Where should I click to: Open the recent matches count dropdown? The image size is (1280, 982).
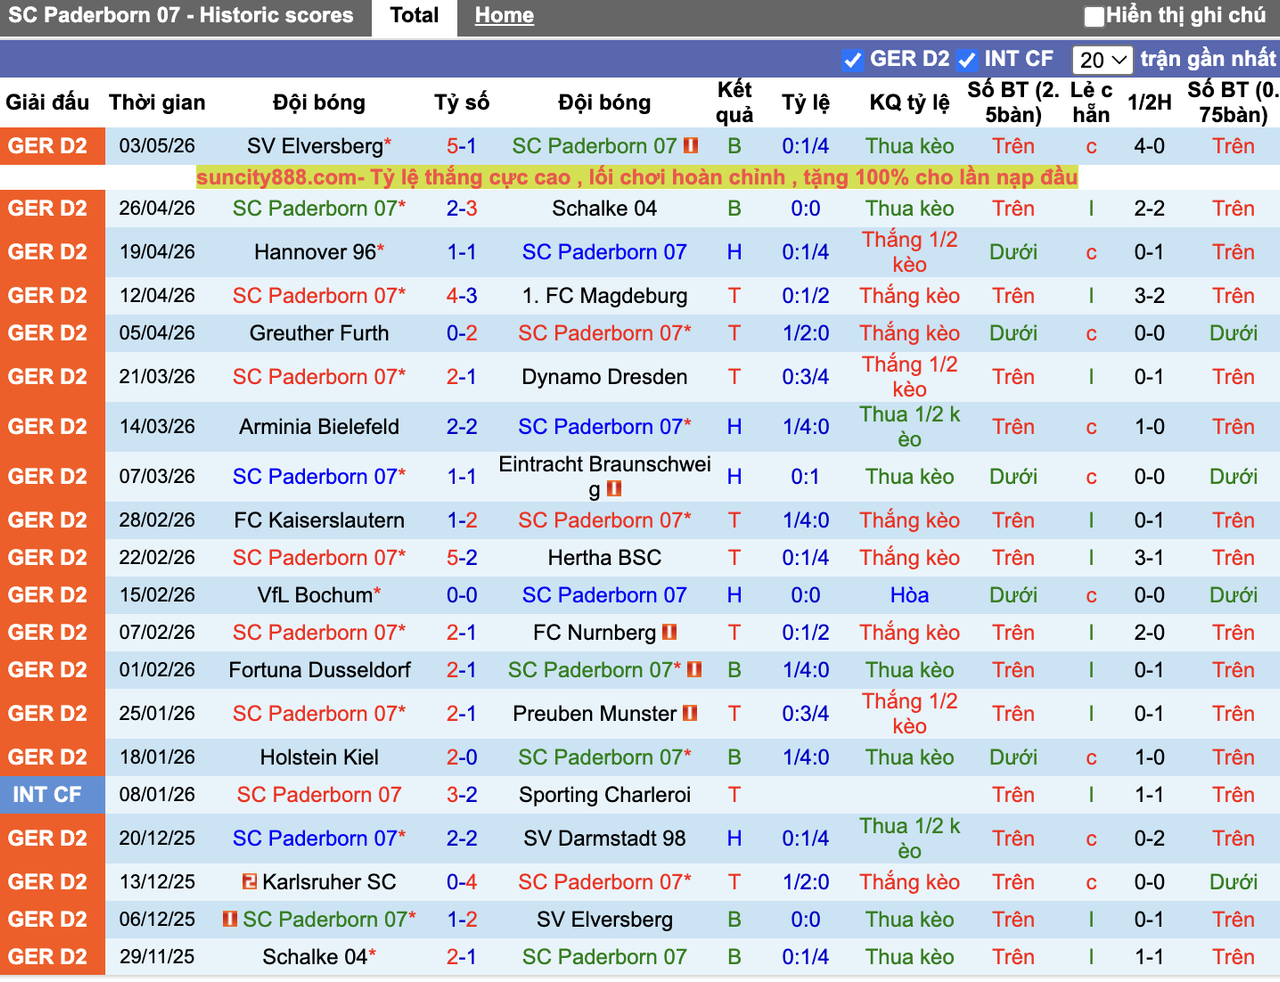1102,60
